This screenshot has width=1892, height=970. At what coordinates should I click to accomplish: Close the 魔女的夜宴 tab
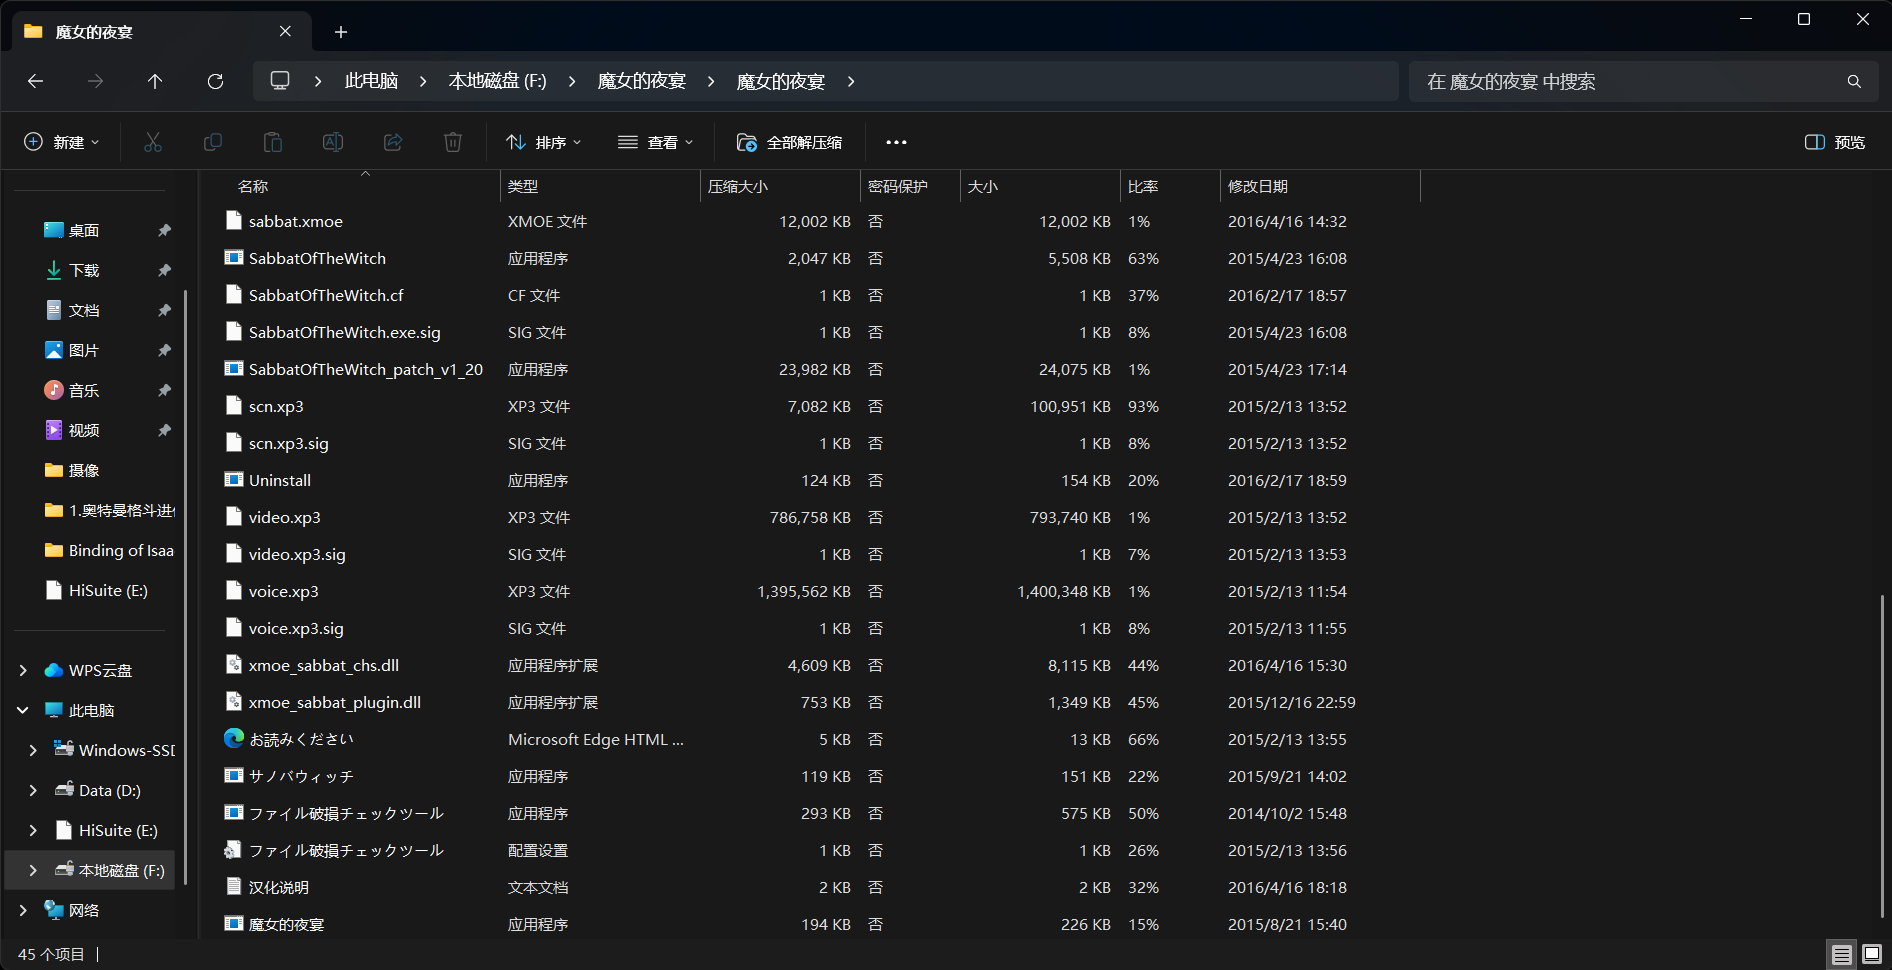click(x=285, y=31)
